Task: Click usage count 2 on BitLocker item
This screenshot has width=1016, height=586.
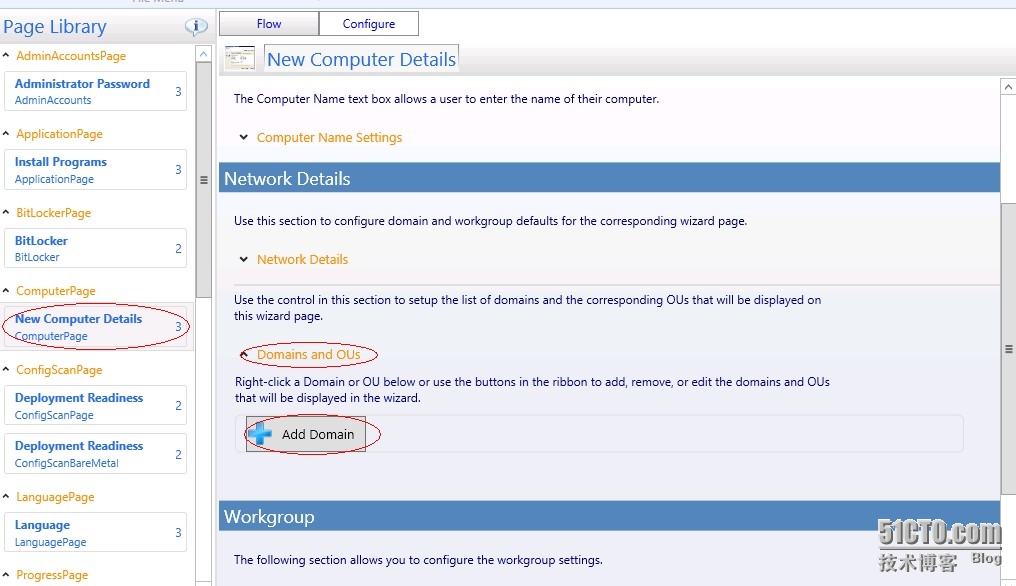Action: (178, 248)
